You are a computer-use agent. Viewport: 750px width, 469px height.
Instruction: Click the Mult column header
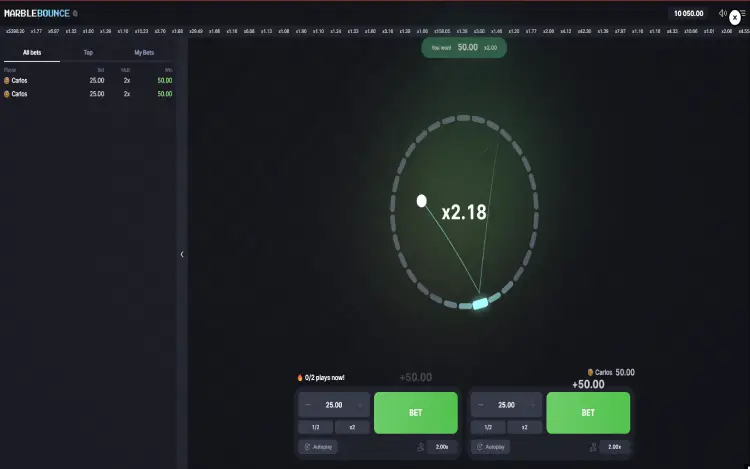pyautogui.click(x=126, y=70)
